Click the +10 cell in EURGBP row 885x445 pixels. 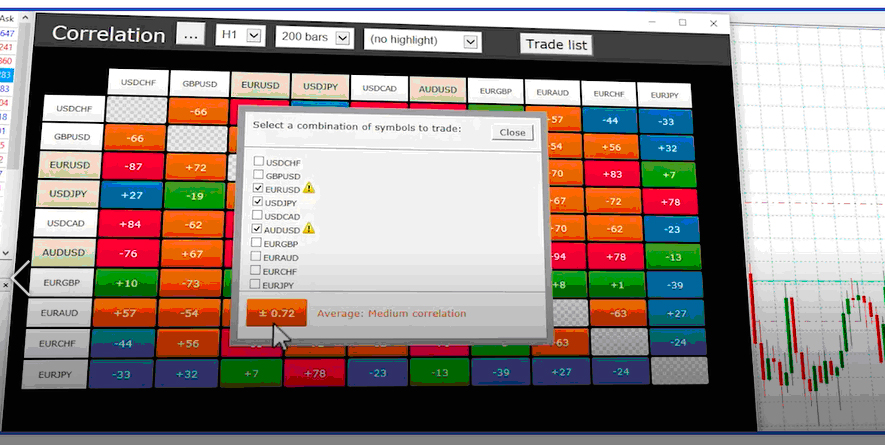tap(126, 283)
